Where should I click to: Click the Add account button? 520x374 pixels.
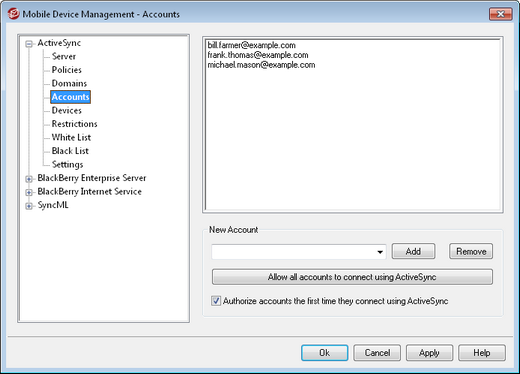(x=413, y=251)
